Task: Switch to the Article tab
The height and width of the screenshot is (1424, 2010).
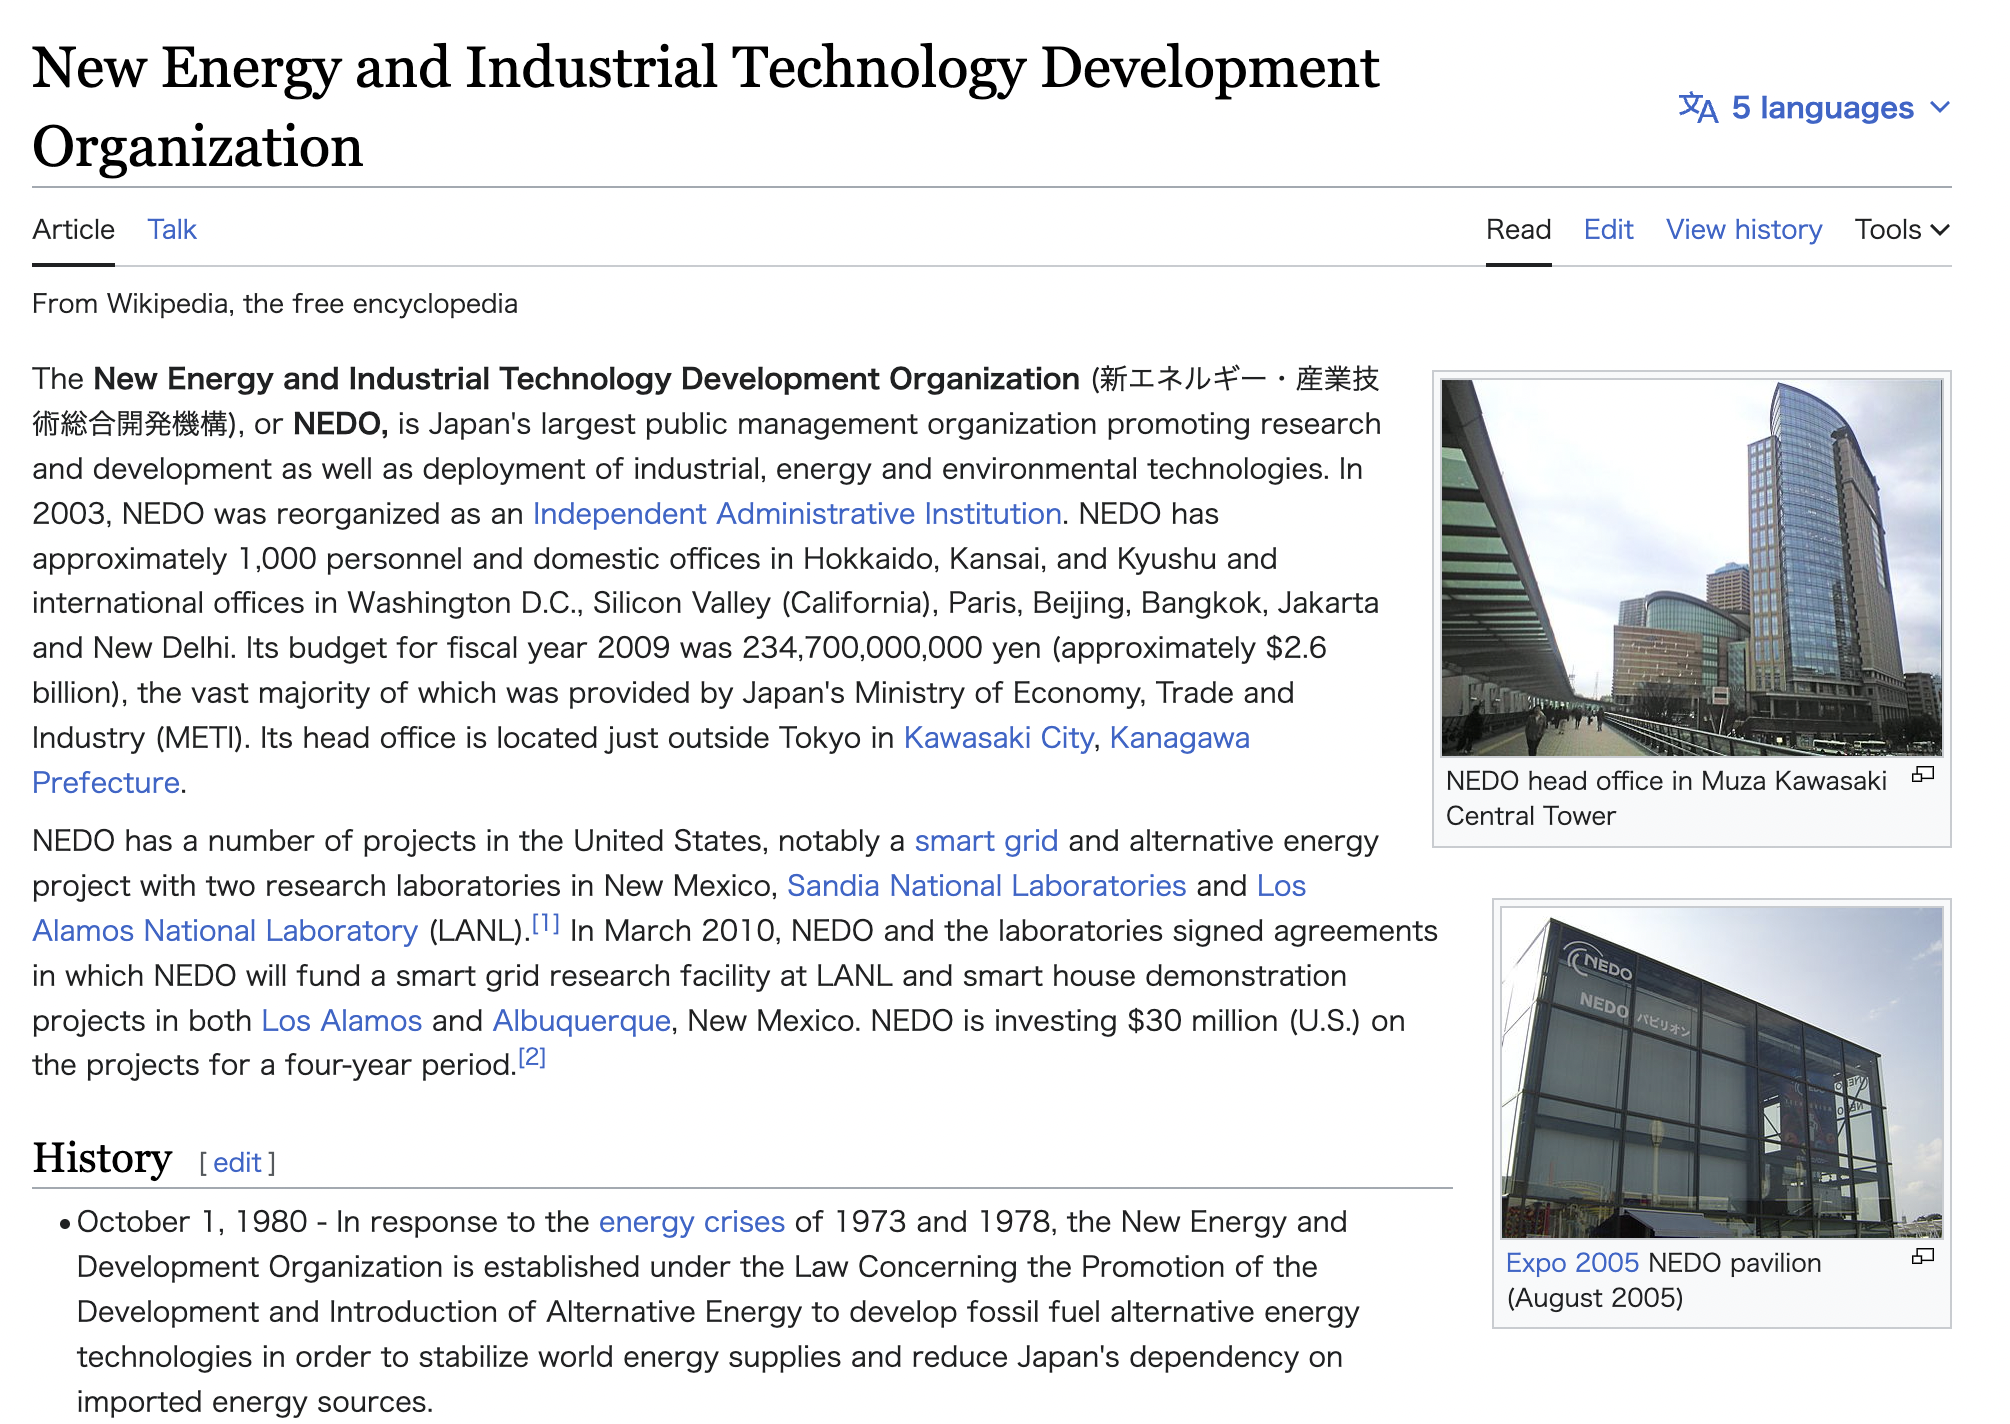Action: tap(73, 230)
